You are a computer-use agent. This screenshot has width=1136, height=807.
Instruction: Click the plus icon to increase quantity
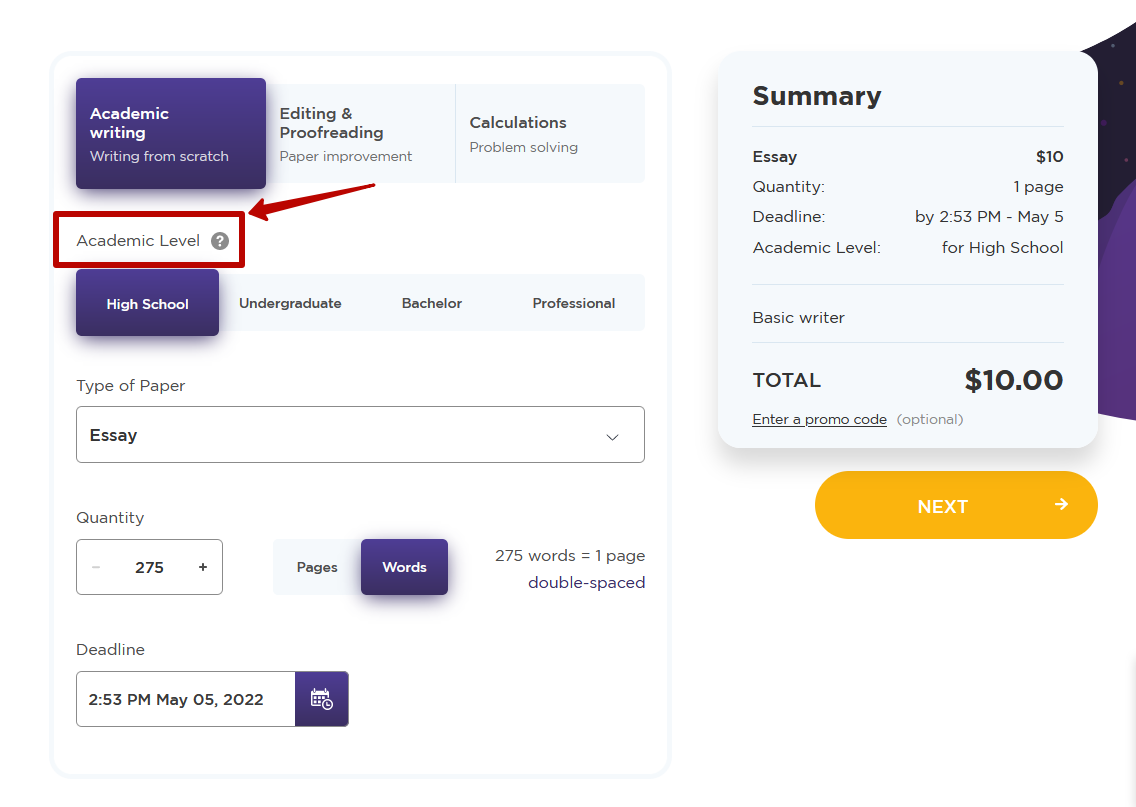[203, 567]
